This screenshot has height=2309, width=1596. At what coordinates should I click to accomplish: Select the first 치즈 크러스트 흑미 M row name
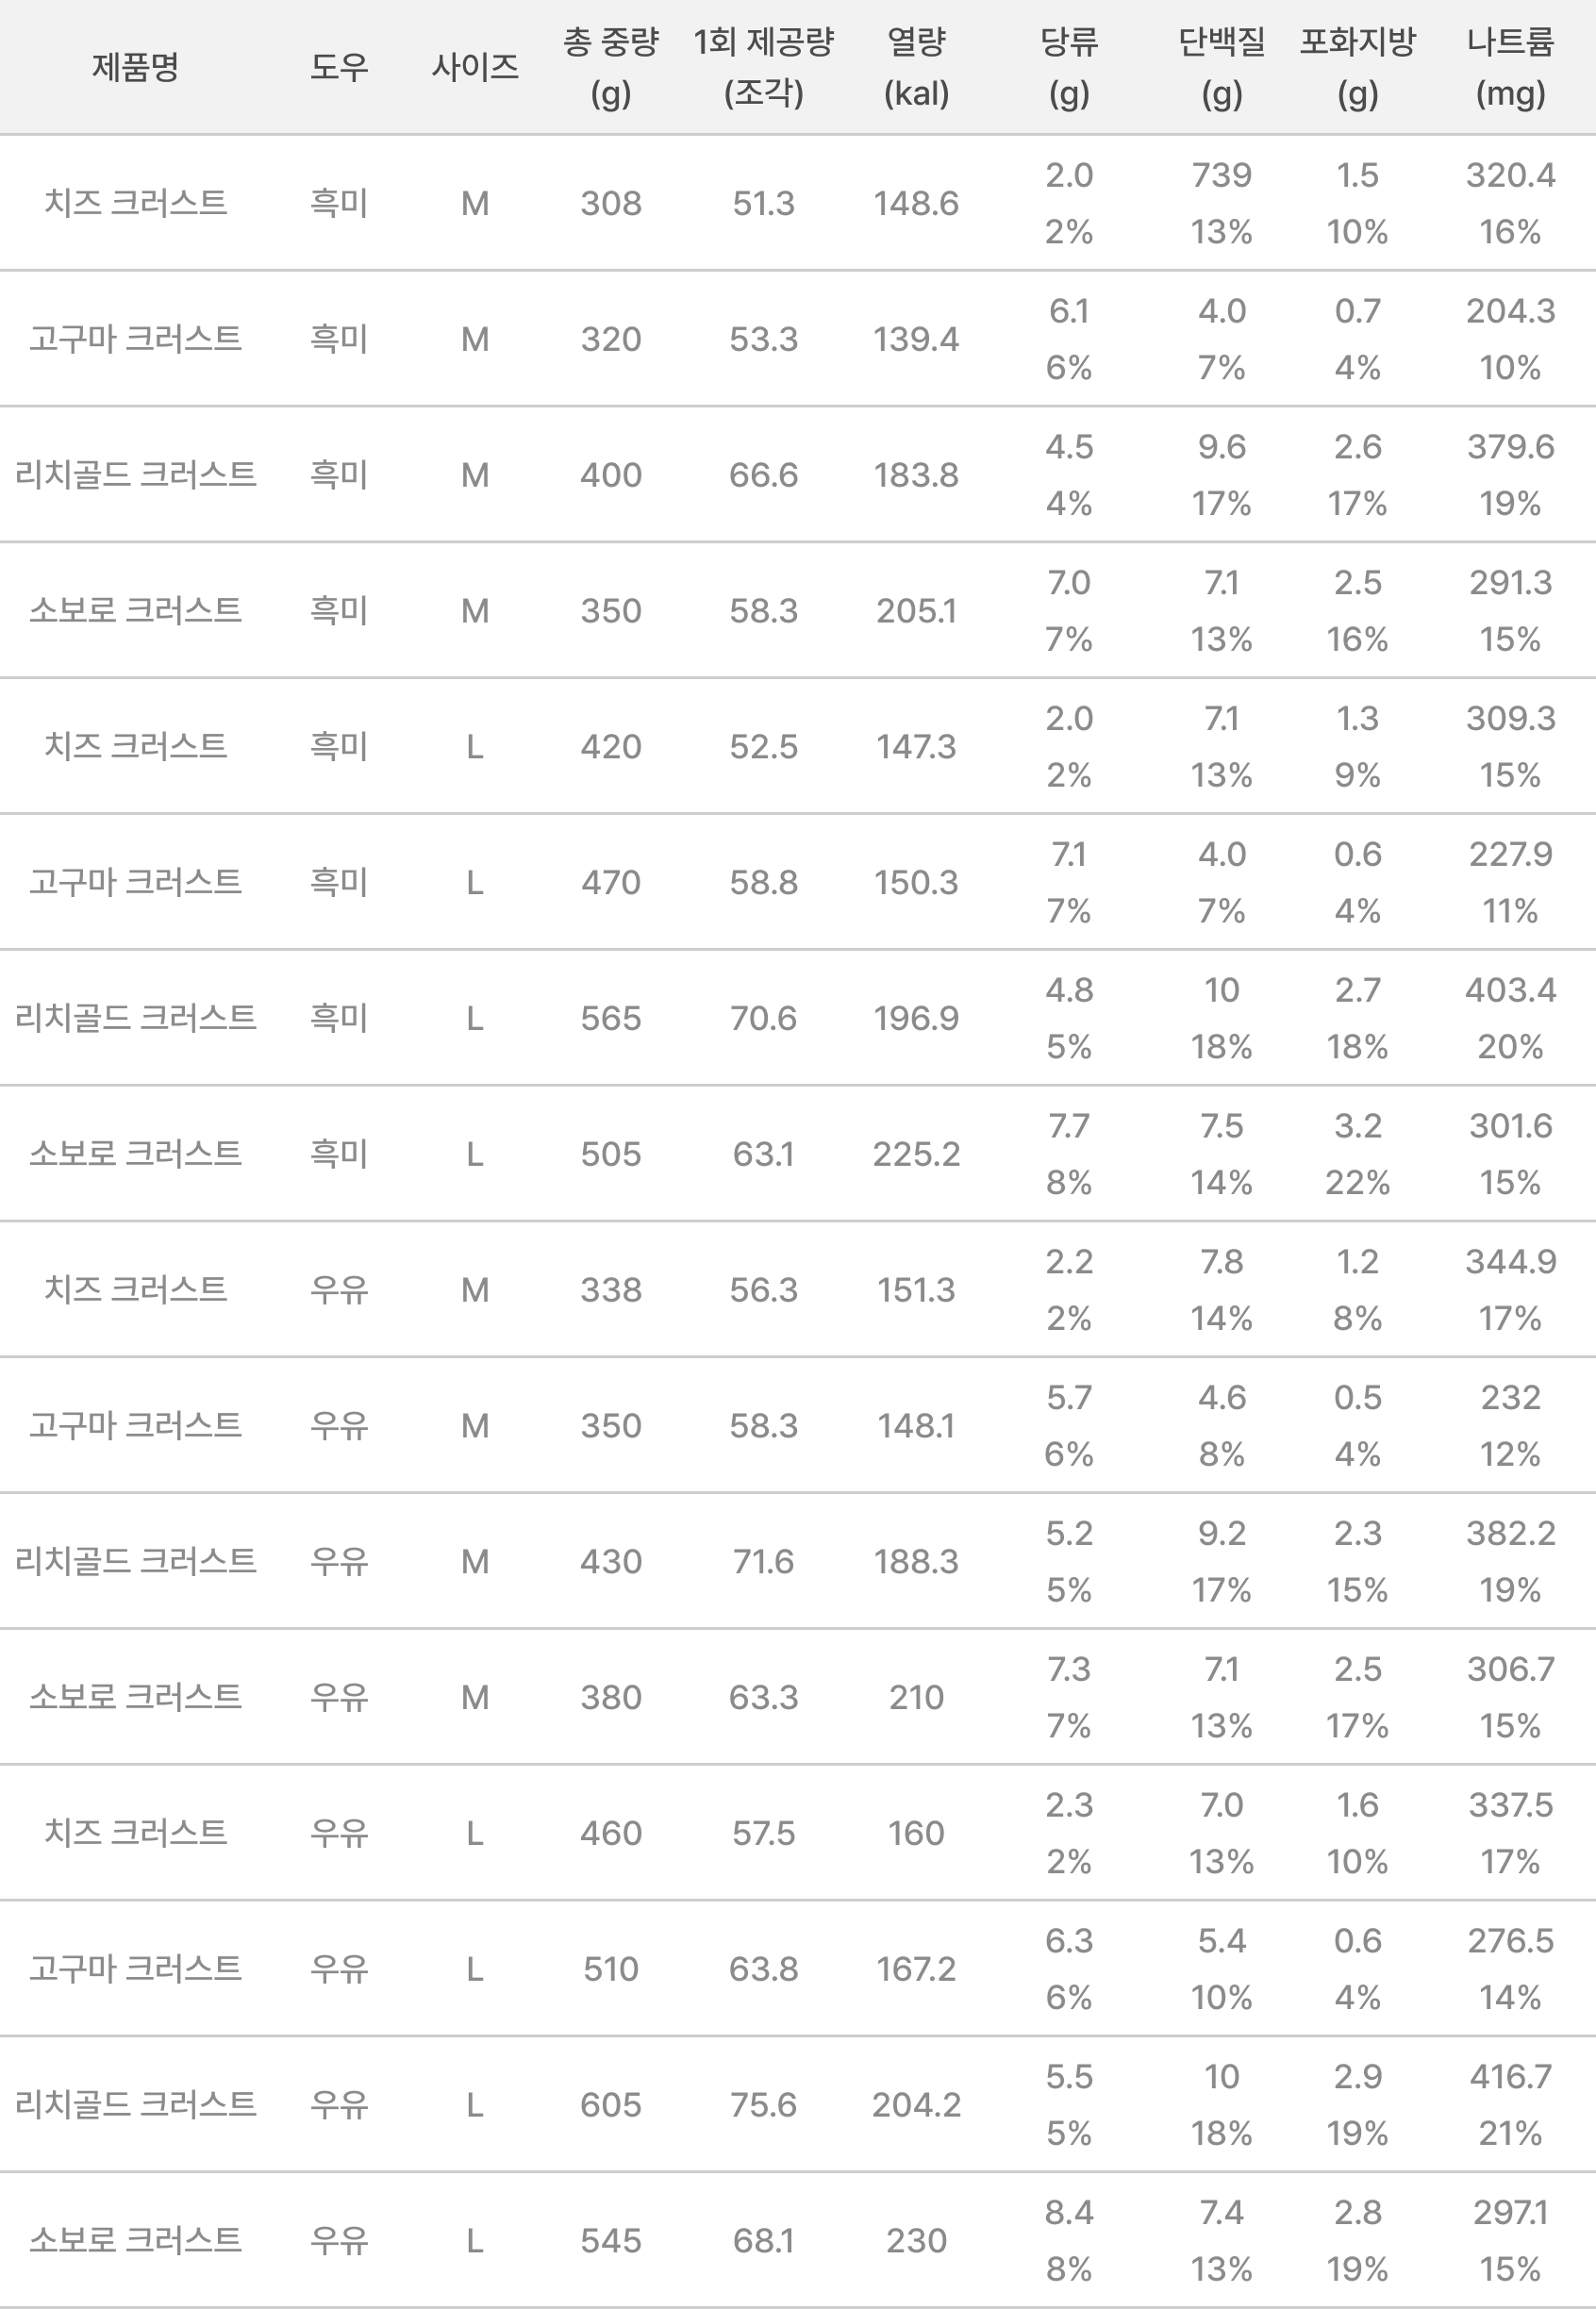click(135, 203)
